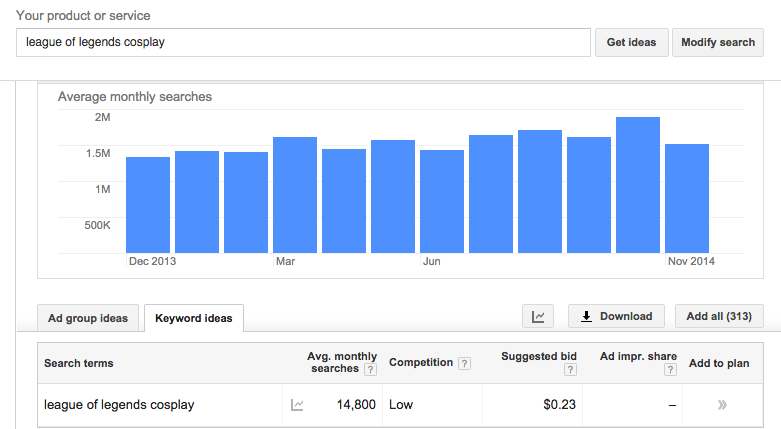The image size is (781, 429).
Task: Download the keyword ideas
Action: 616,316
